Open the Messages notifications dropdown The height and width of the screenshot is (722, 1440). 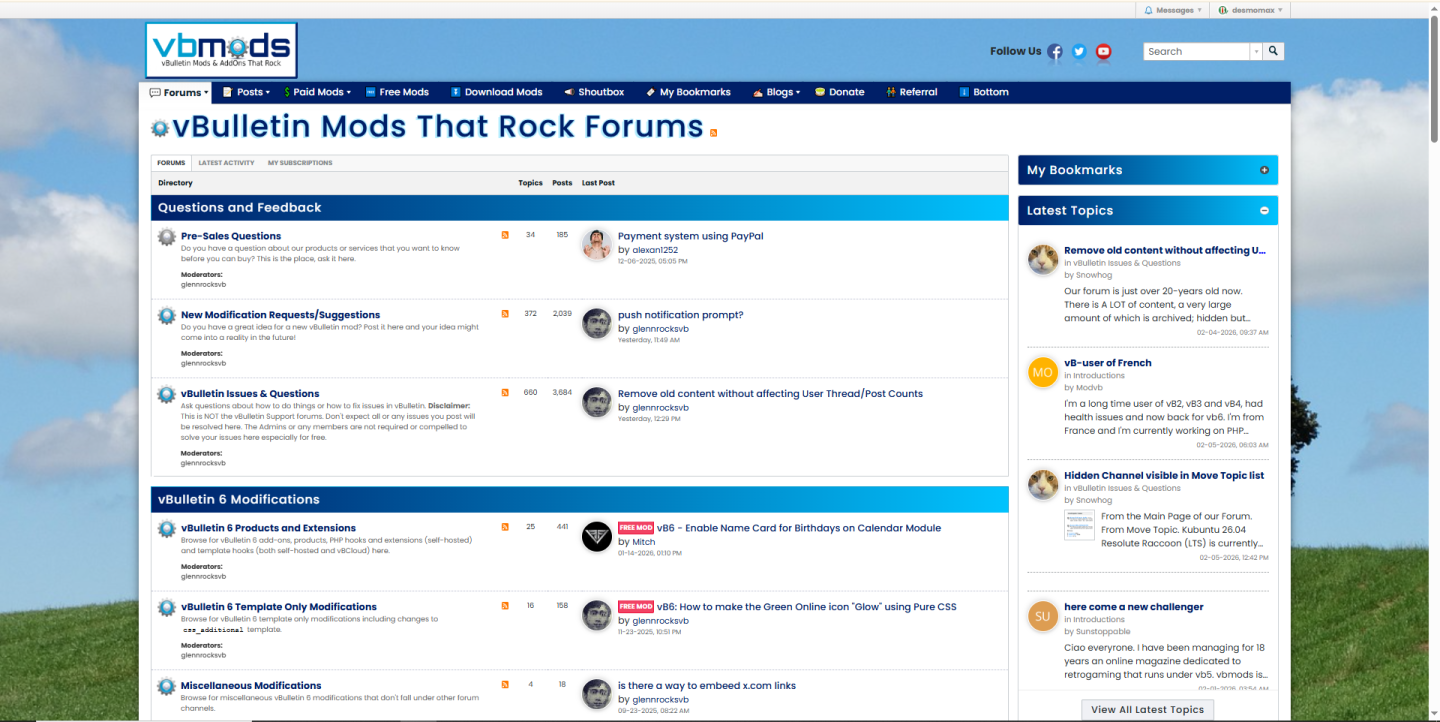point(1174,10)
